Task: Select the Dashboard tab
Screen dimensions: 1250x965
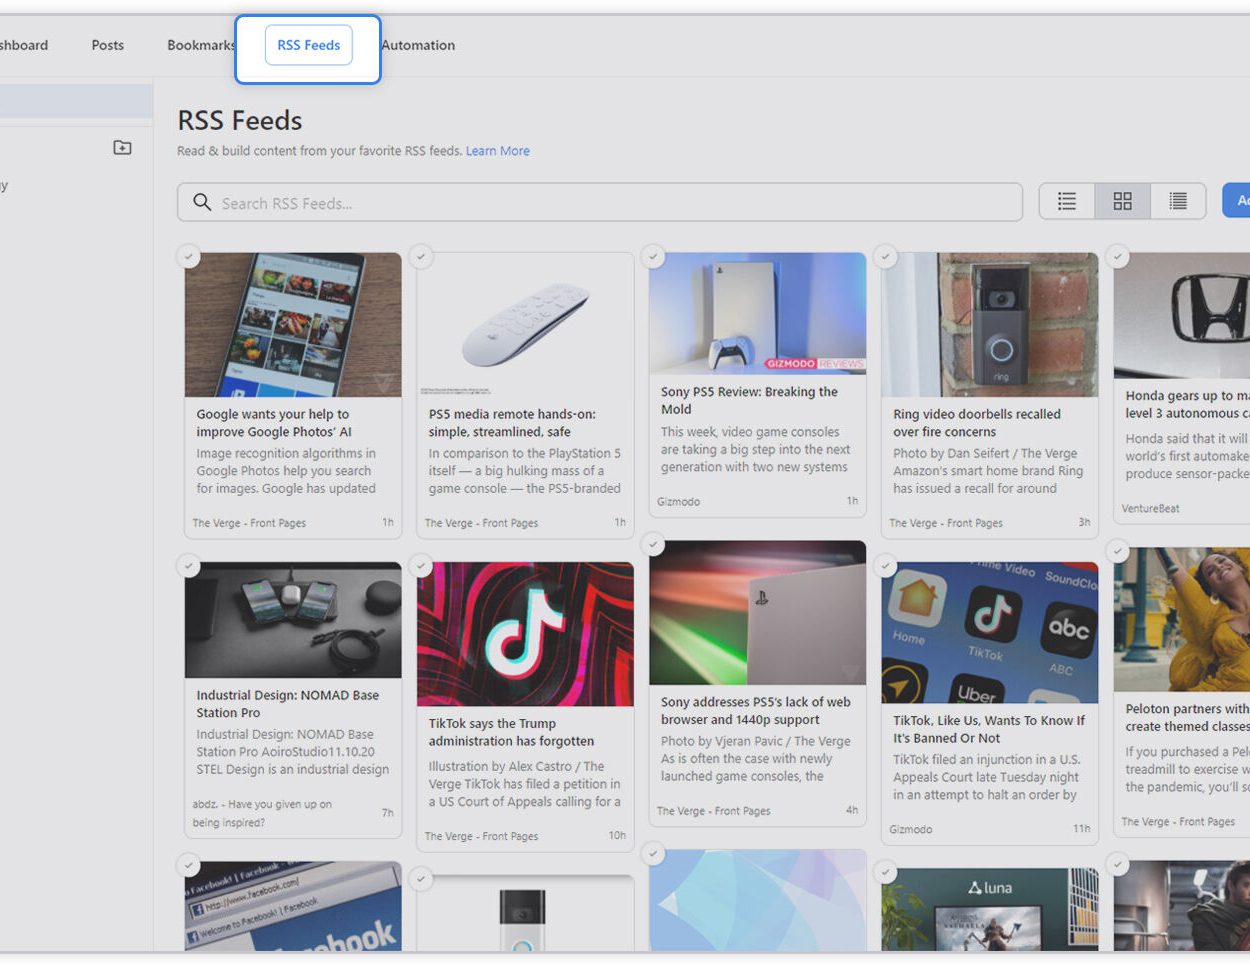Action: pos(24,45)
